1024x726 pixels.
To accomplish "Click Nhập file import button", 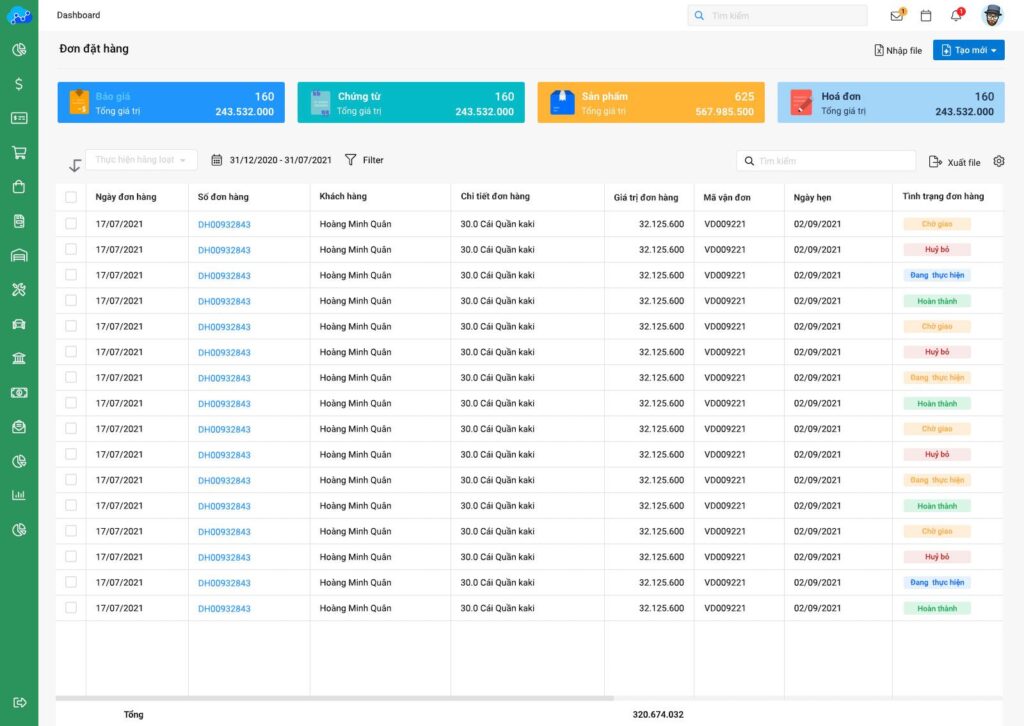I will (x=898, y=50).
